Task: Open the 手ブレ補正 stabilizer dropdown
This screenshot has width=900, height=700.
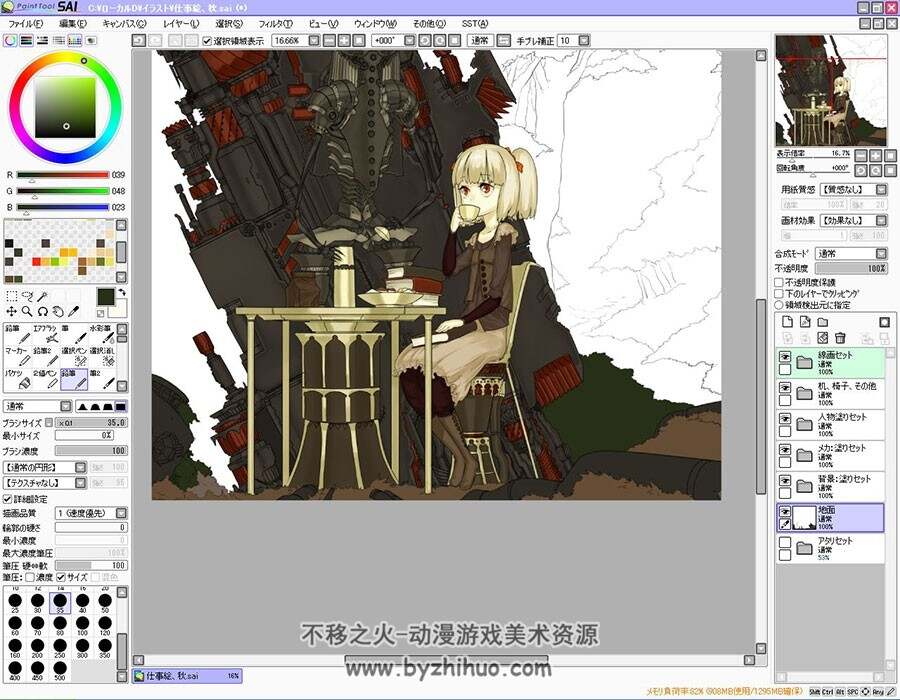Action: click(x=584, y=41)
